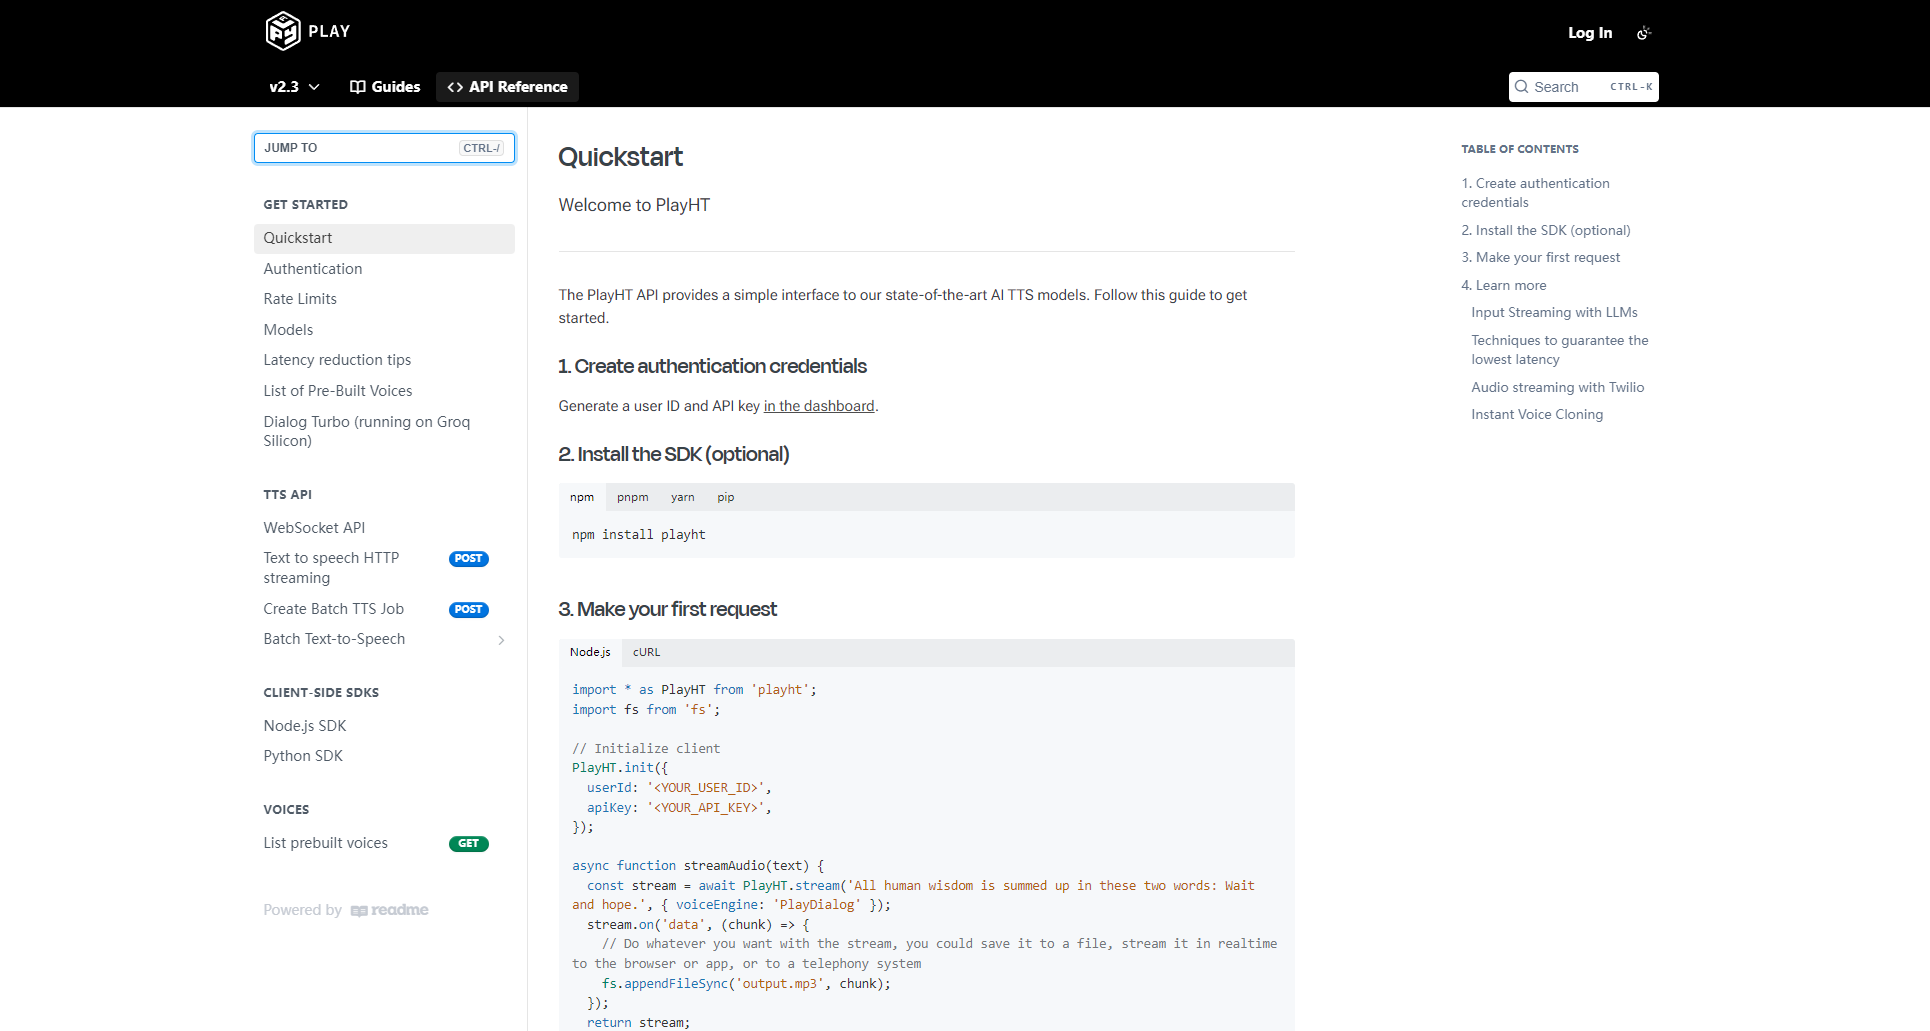Image resolution: width=1930 pixels, height=1031 pixels.
Task: Click the readme logo in footer
Action: click(390, 910)
